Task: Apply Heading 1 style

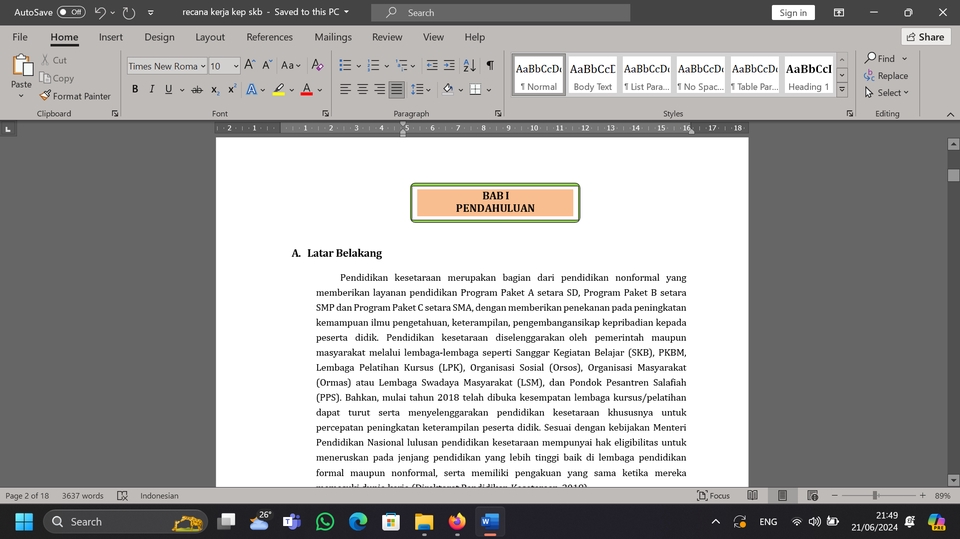Action: [808, 75]
